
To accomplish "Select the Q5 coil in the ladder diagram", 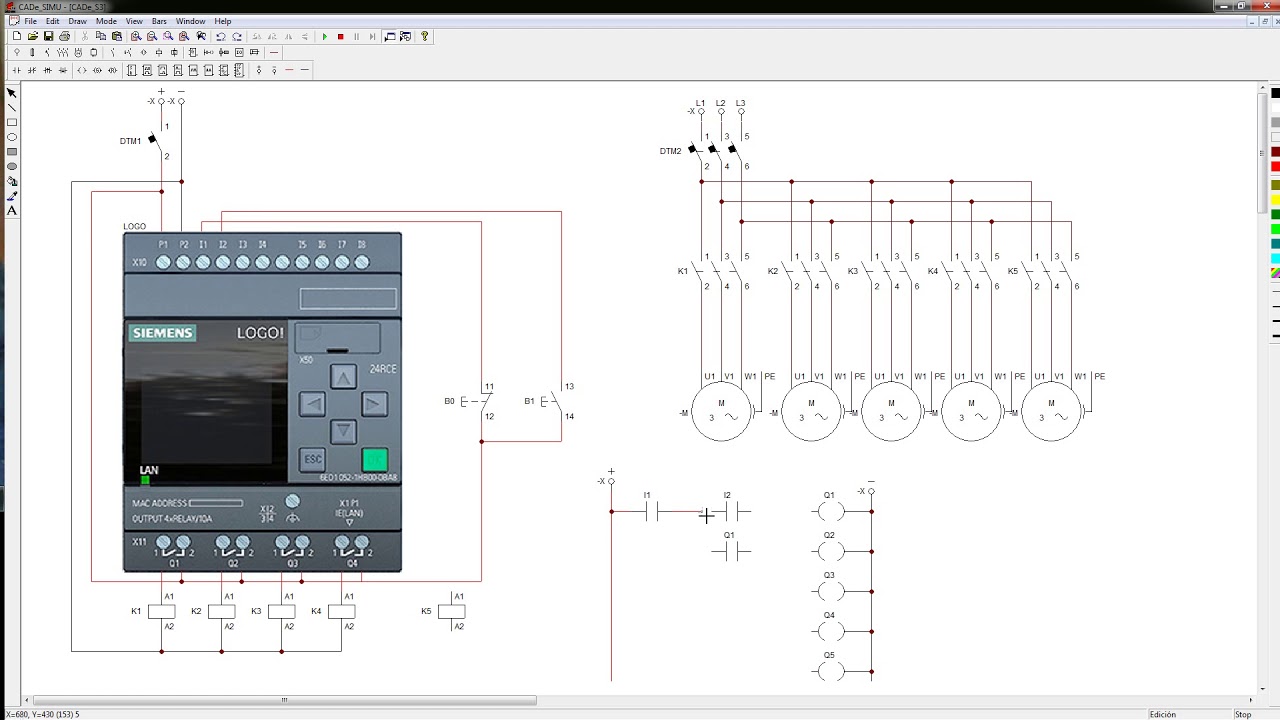I will tap(831, 671).
